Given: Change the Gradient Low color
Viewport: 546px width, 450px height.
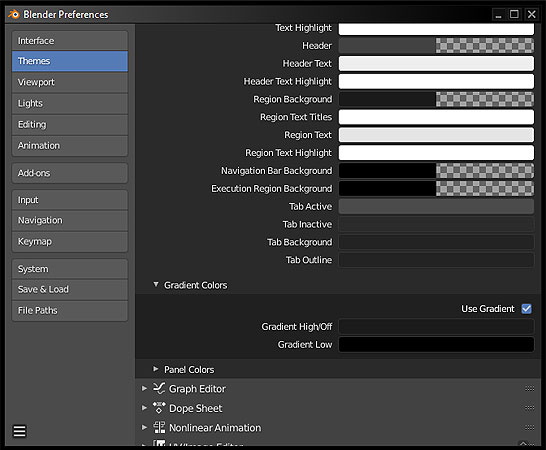Looking at the screenshot, I should click(x=436, y=344).
